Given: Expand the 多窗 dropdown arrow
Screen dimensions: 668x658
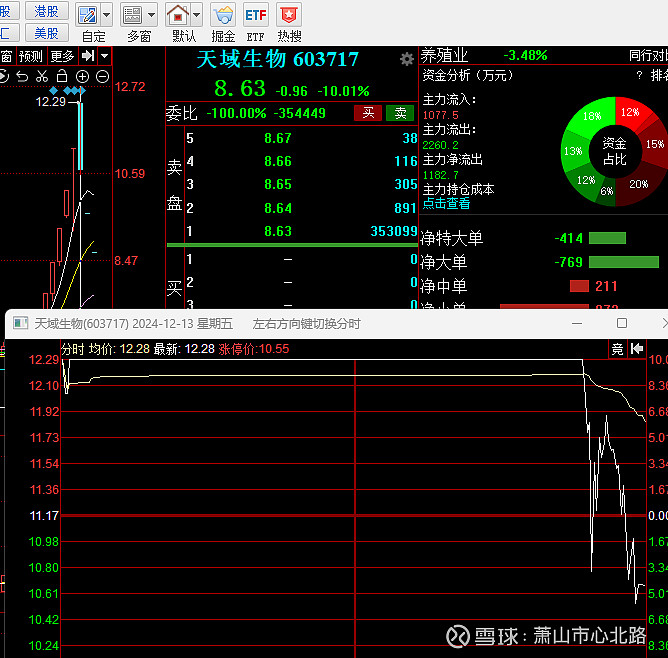Looking at the screenshot, I should [151, 16].
